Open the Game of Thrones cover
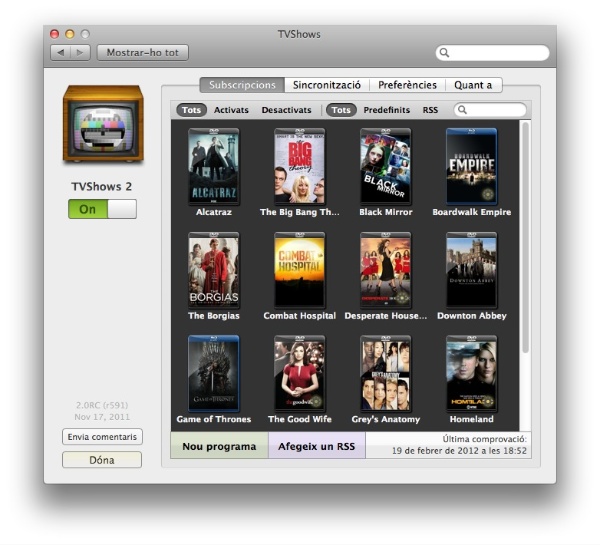 tap(214, 373)
